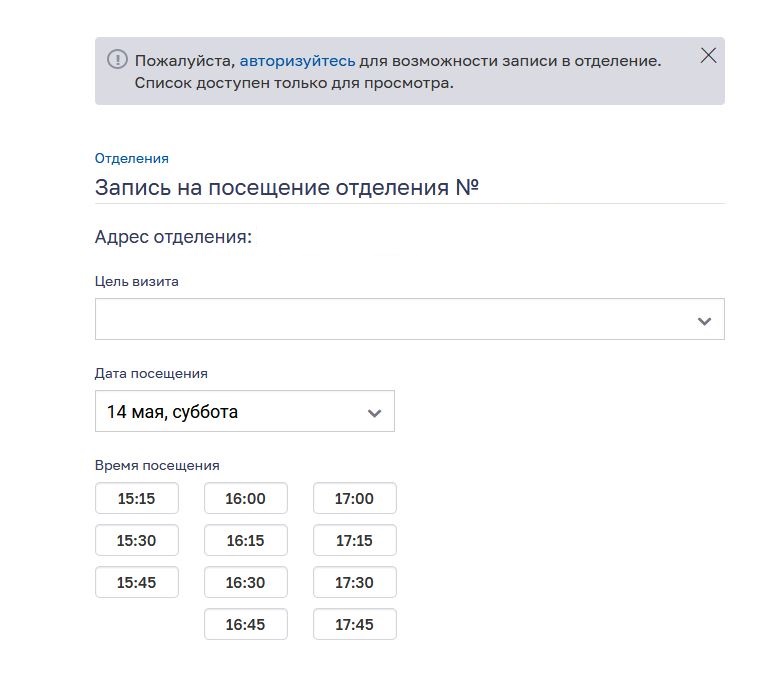782x678 pixels.
Task: Pick the 17:00 visit time
Action: 355,498
